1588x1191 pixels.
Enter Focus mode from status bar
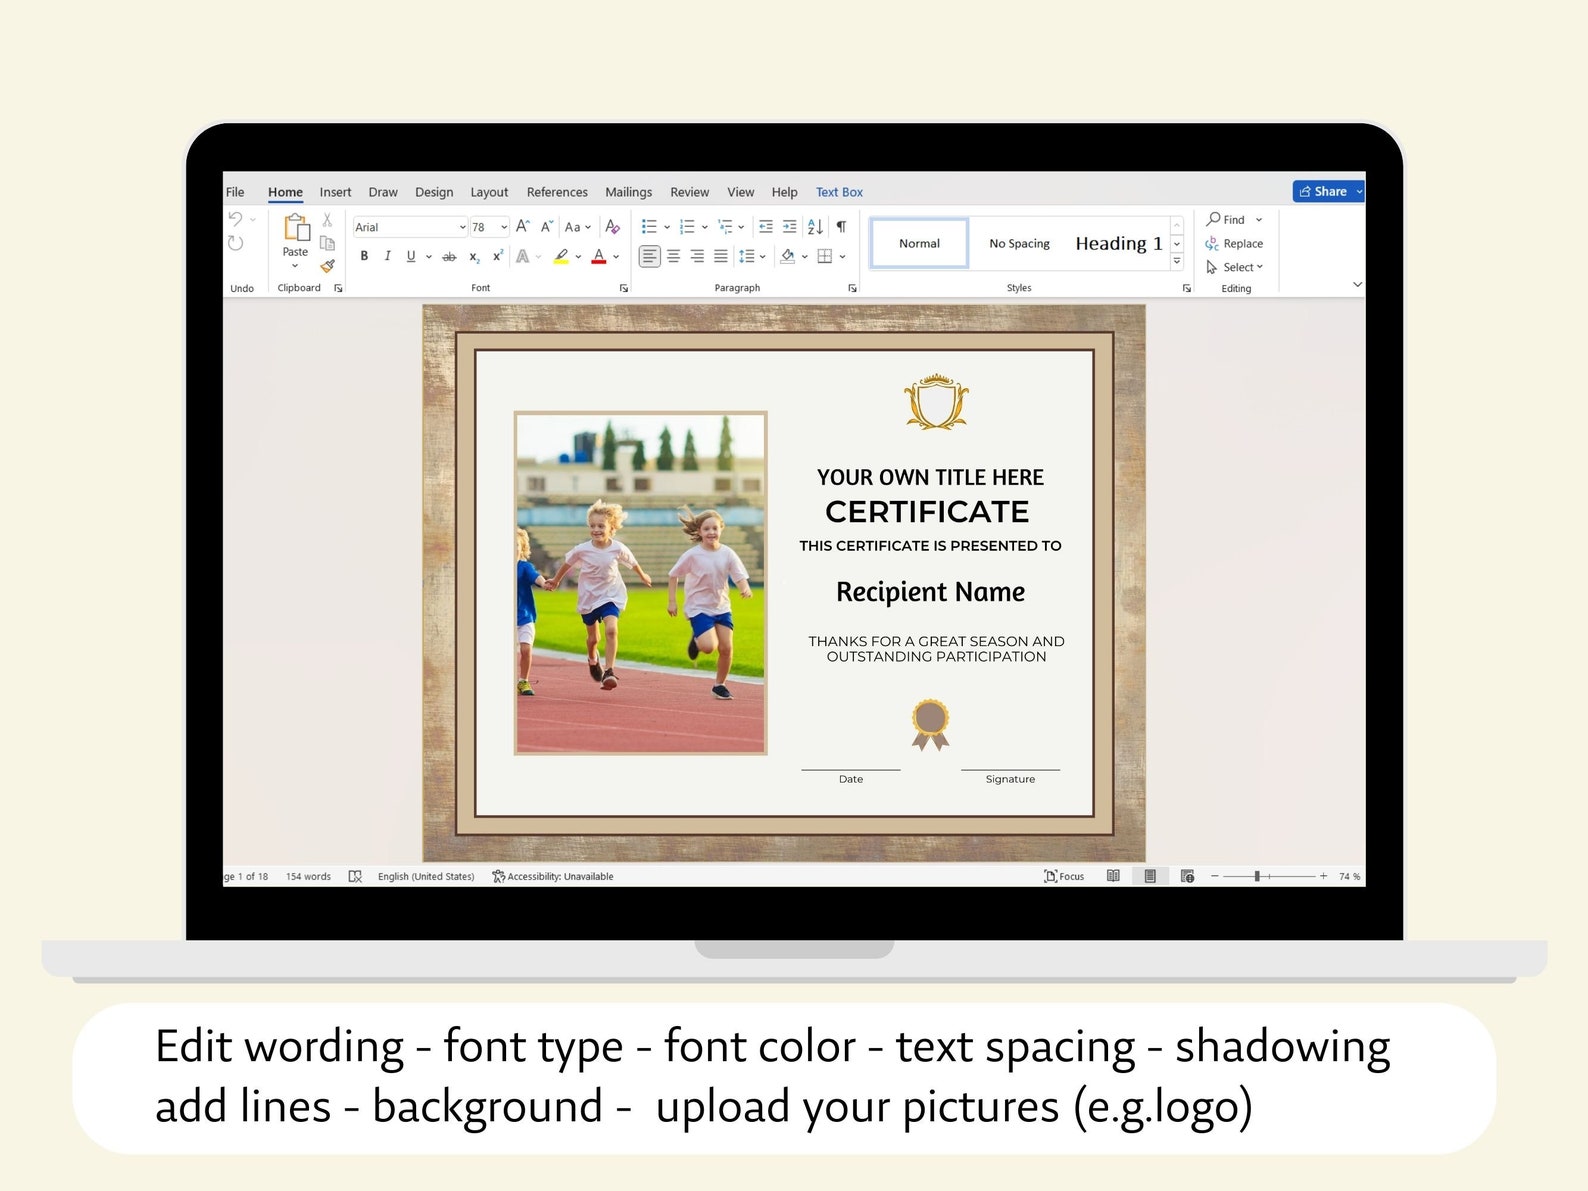1064,876
